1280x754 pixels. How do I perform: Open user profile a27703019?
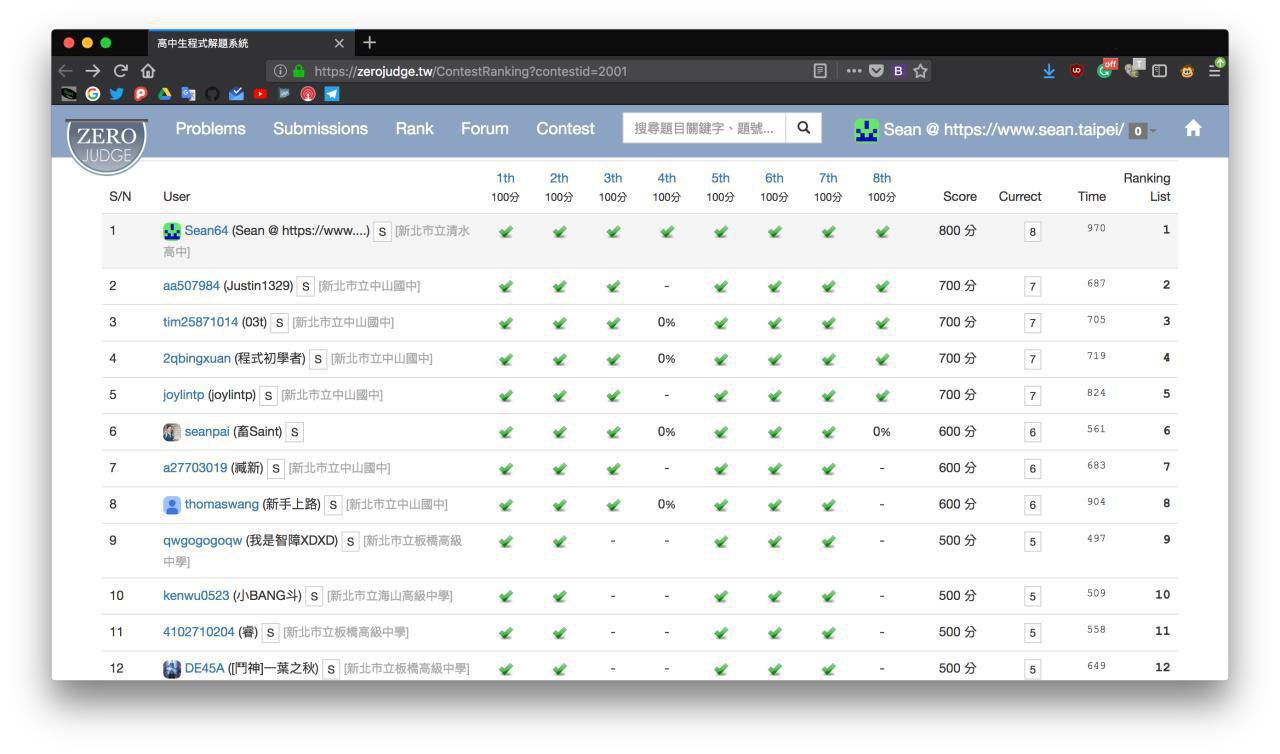(195, 467)
